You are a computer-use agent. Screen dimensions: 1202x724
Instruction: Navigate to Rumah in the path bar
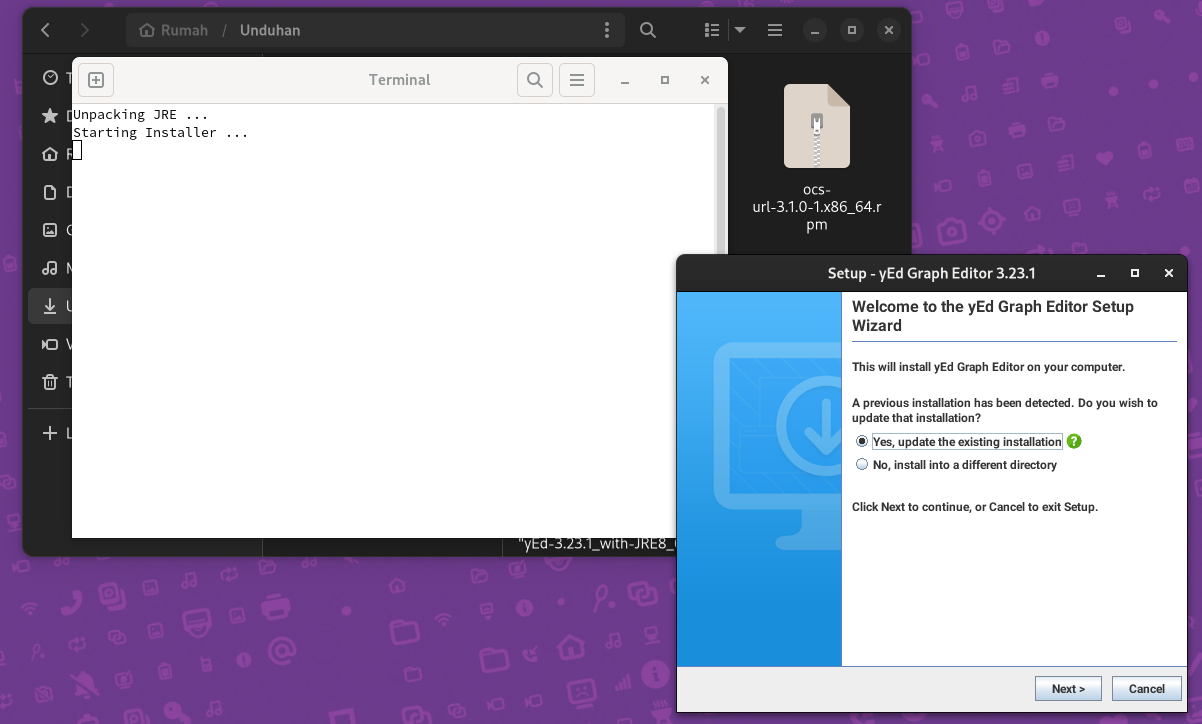click(x=174, y=30)
